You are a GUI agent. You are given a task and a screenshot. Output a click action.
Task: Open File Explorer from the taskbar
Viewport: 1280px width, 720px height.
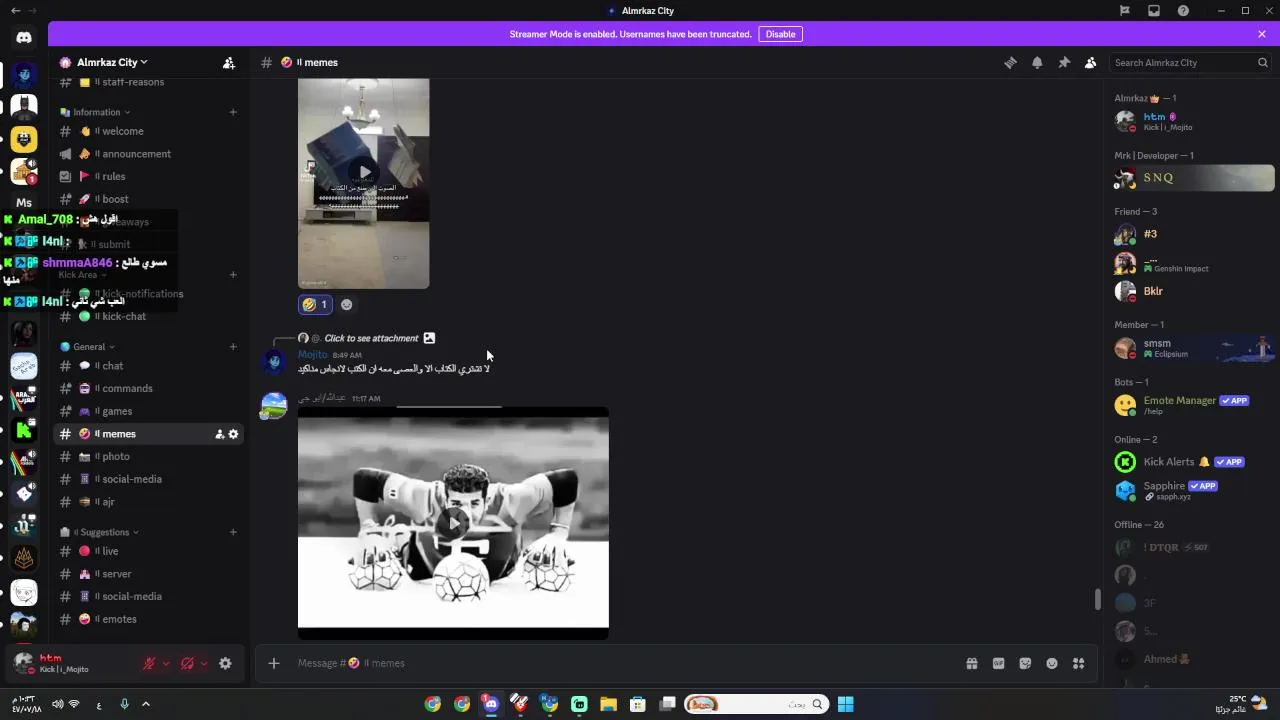point(608,704)
